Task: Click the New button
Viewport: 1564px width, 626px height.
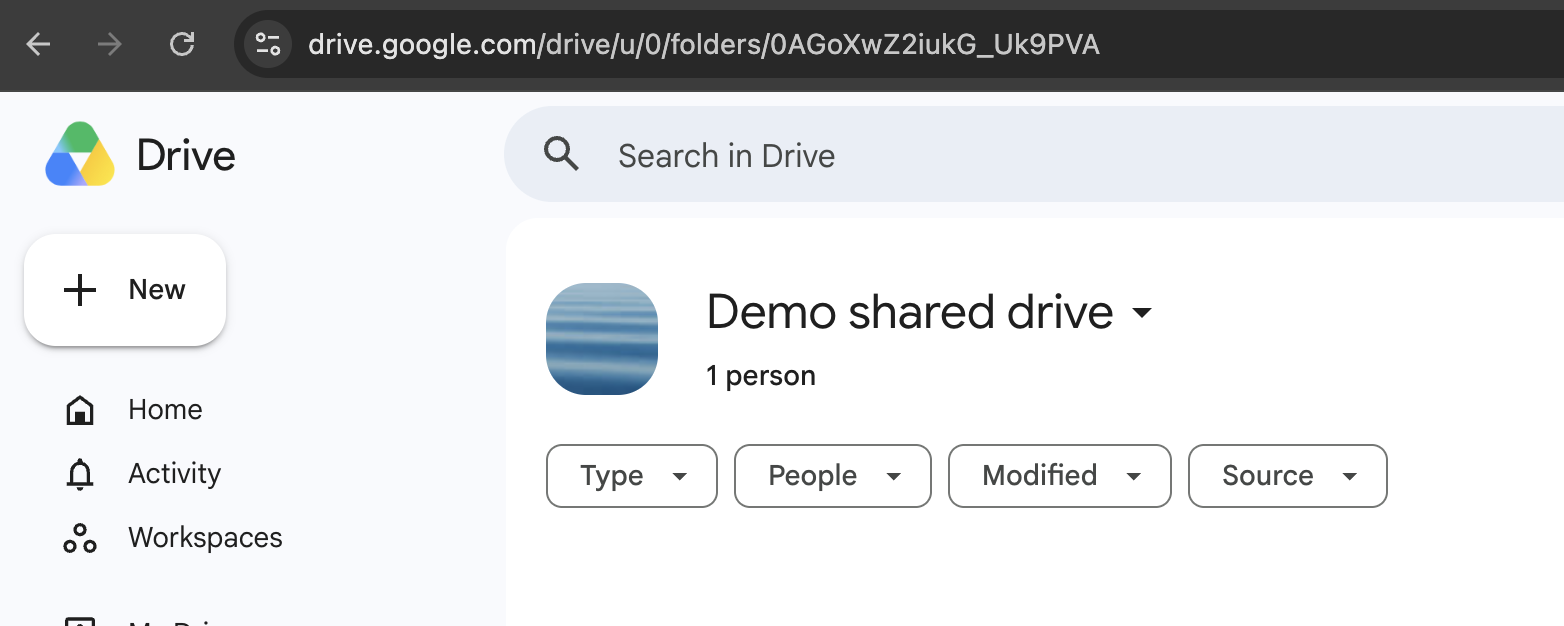Action: [x=125, y=290]
